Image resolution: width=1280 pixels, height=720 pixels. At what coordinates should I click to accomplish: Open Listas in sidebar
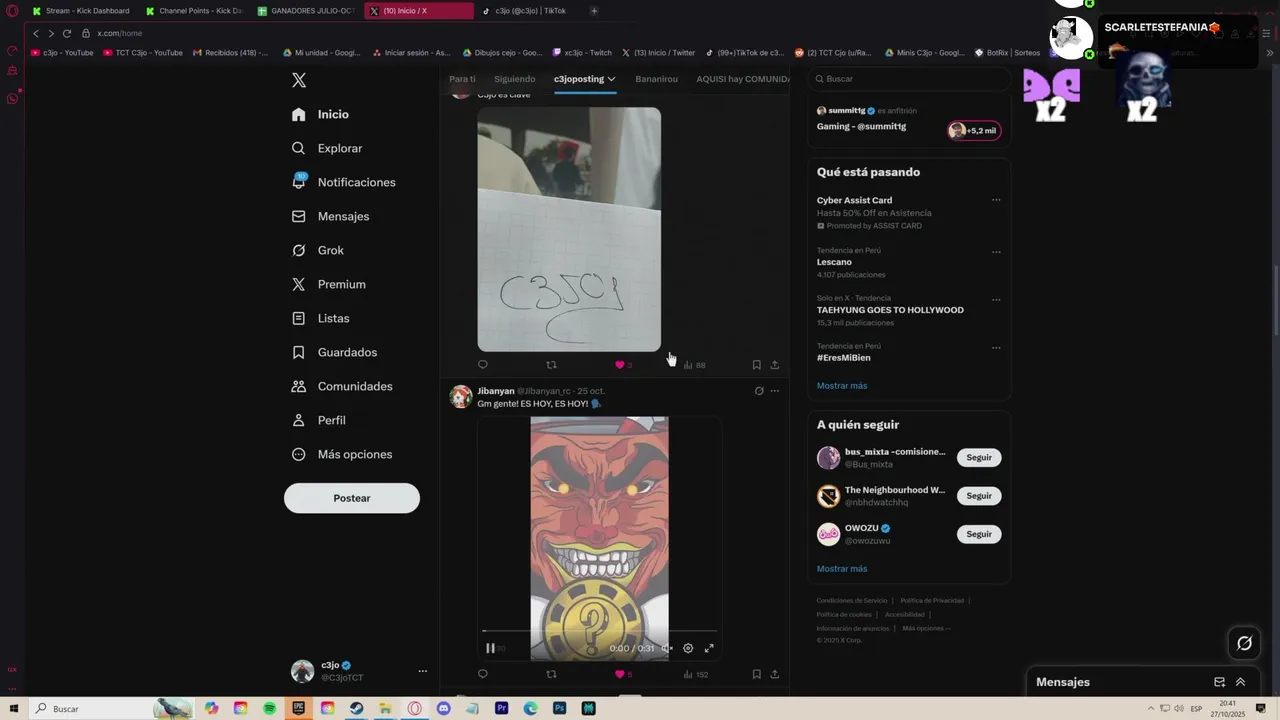click(320, 318)
